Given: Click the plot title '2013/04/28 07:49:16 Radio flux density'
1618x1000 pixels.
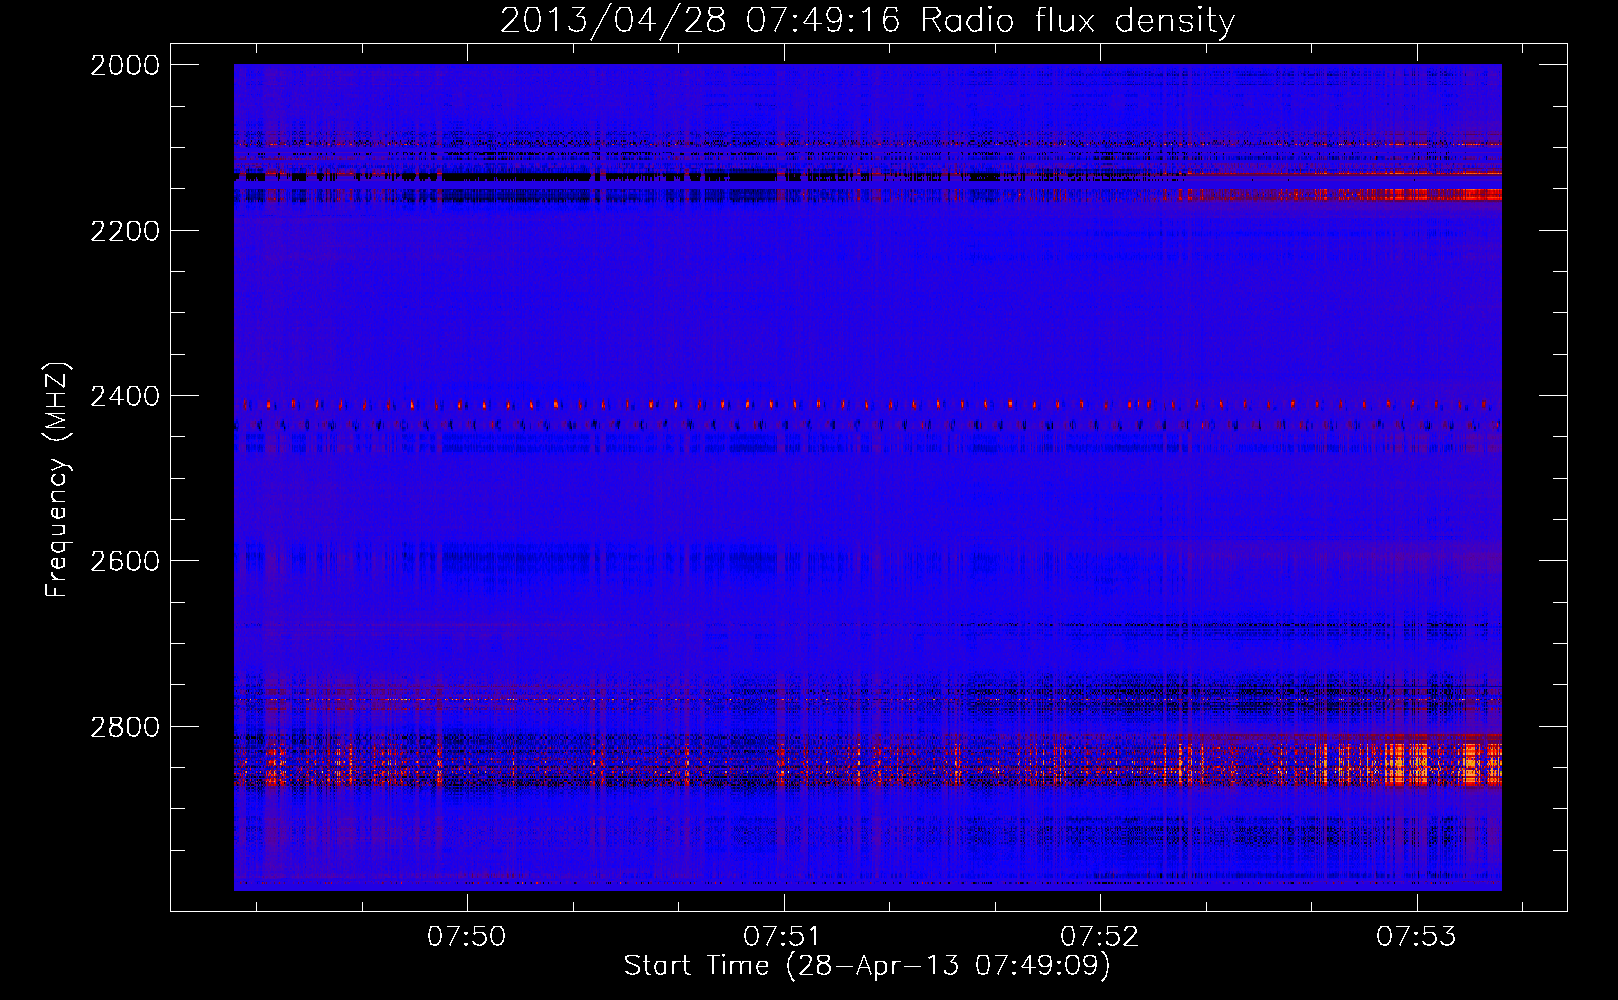Looking at the screenshot, I should click(x=867, y=20).
